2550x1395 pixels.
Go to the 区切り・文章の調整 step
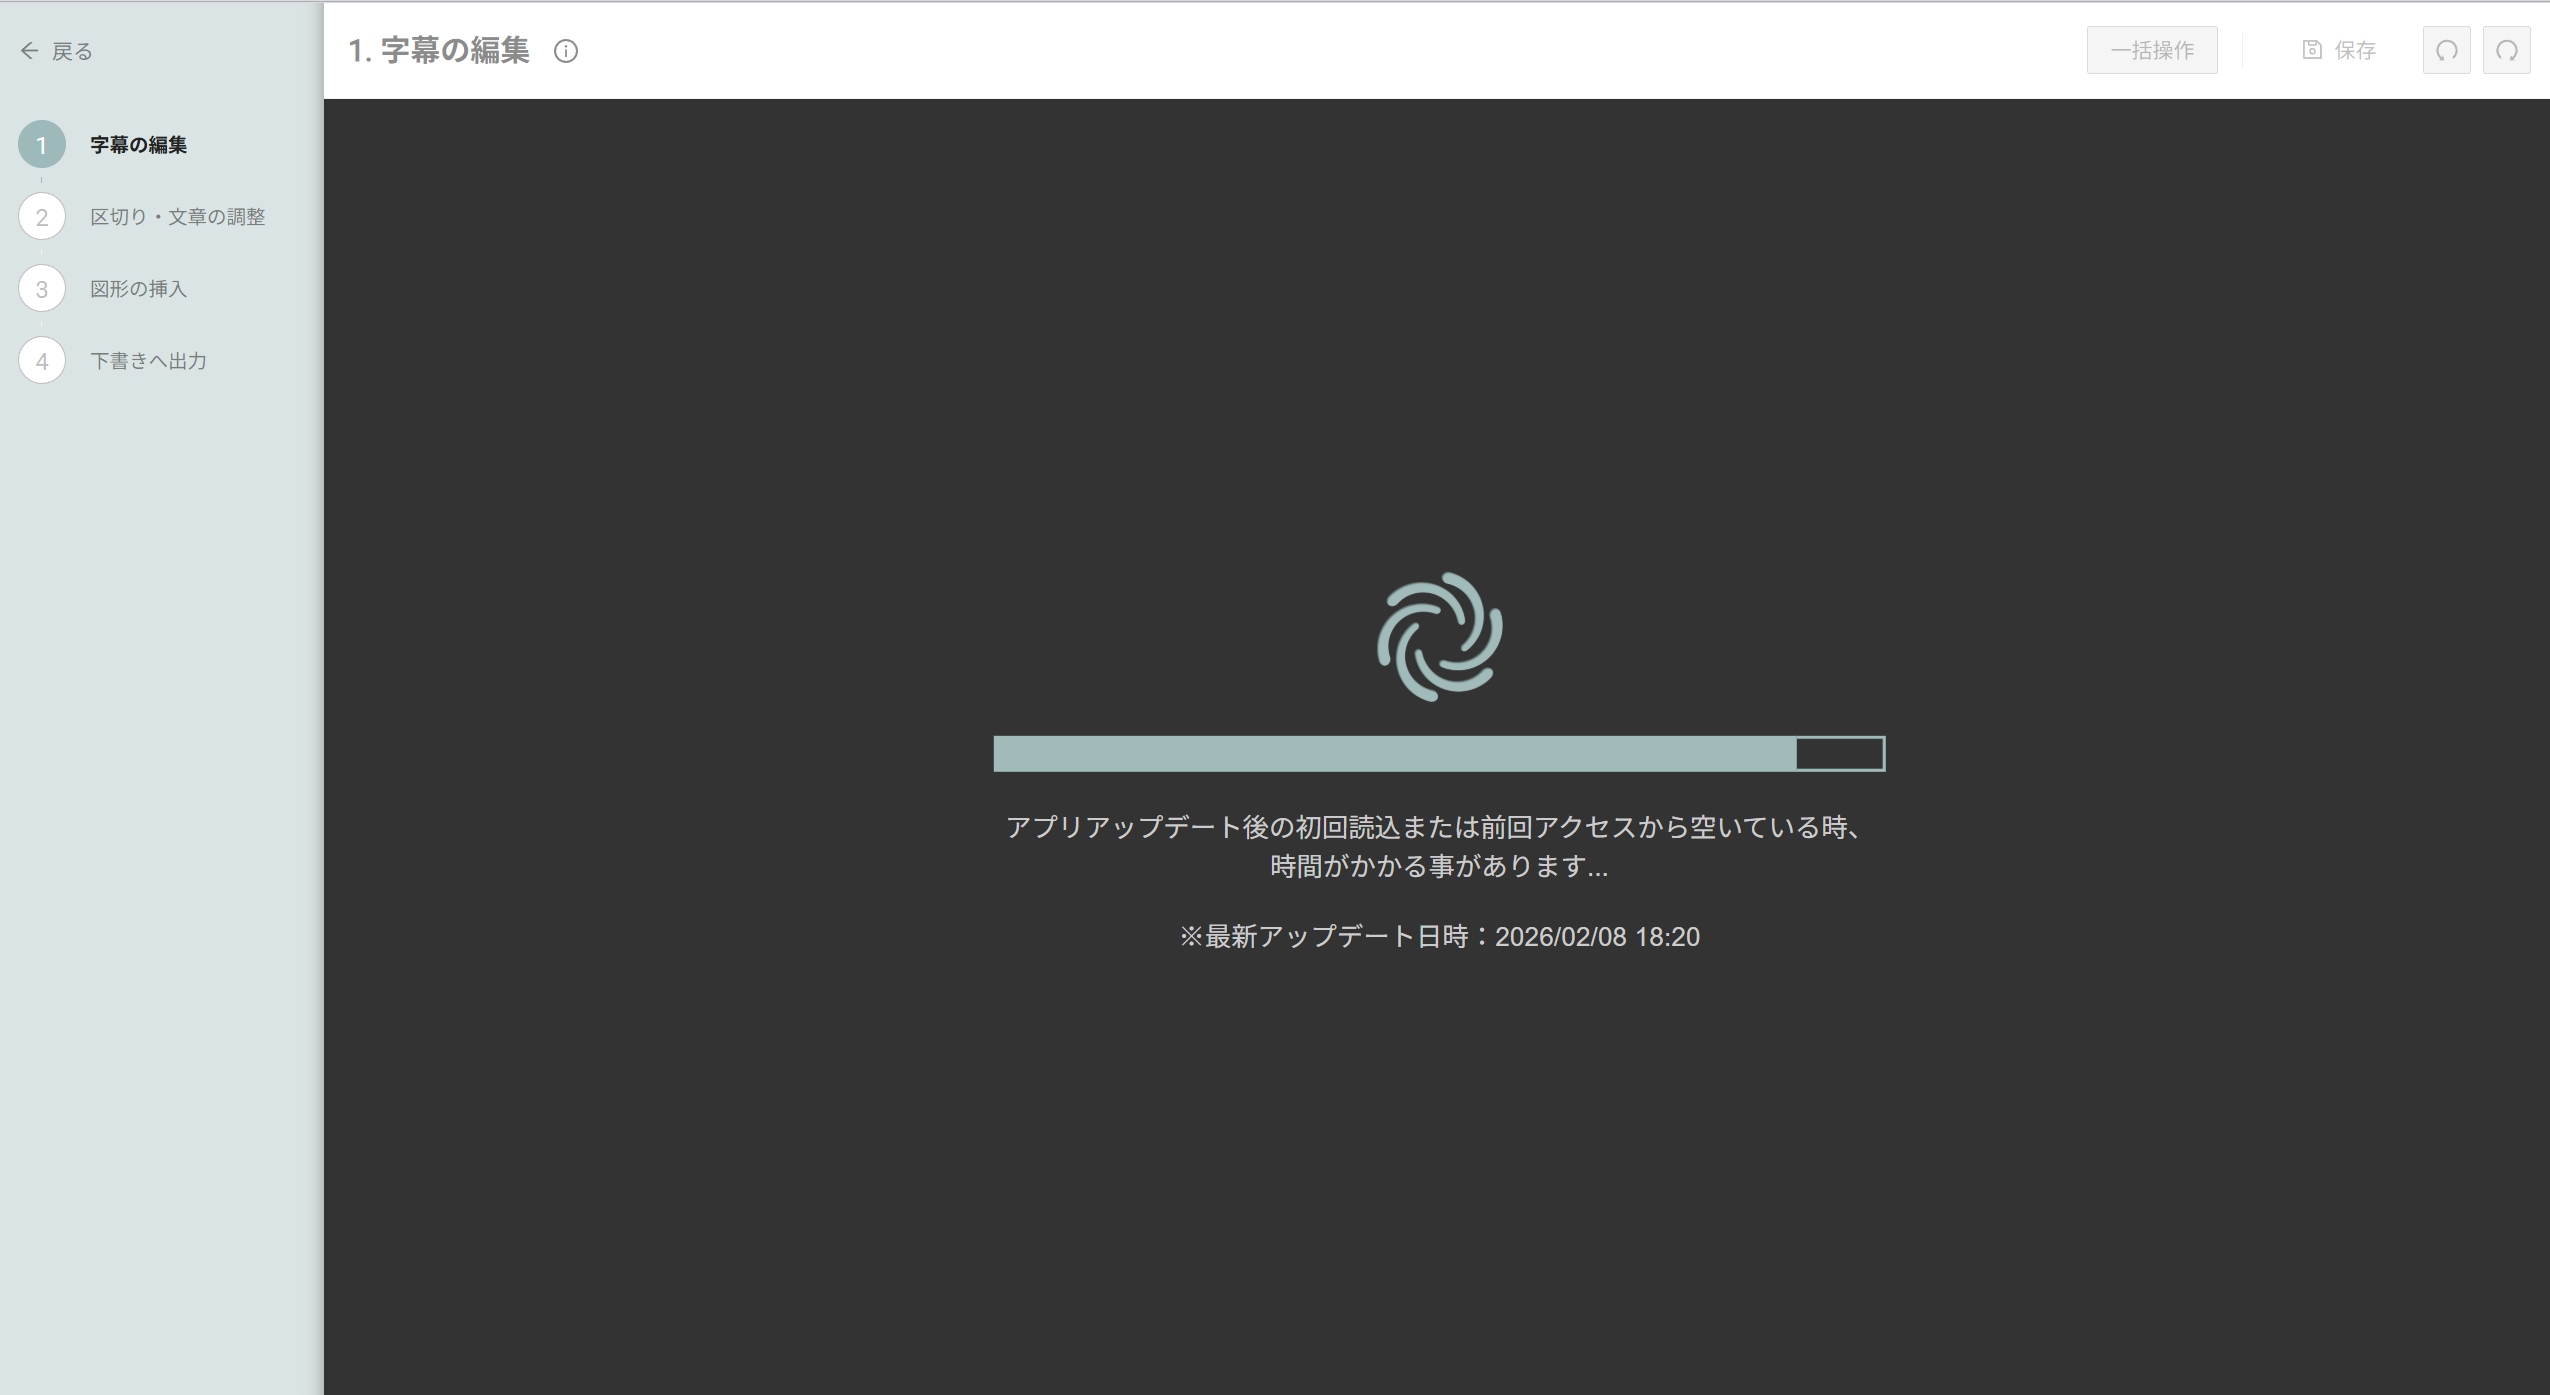[x=177, y=217]
